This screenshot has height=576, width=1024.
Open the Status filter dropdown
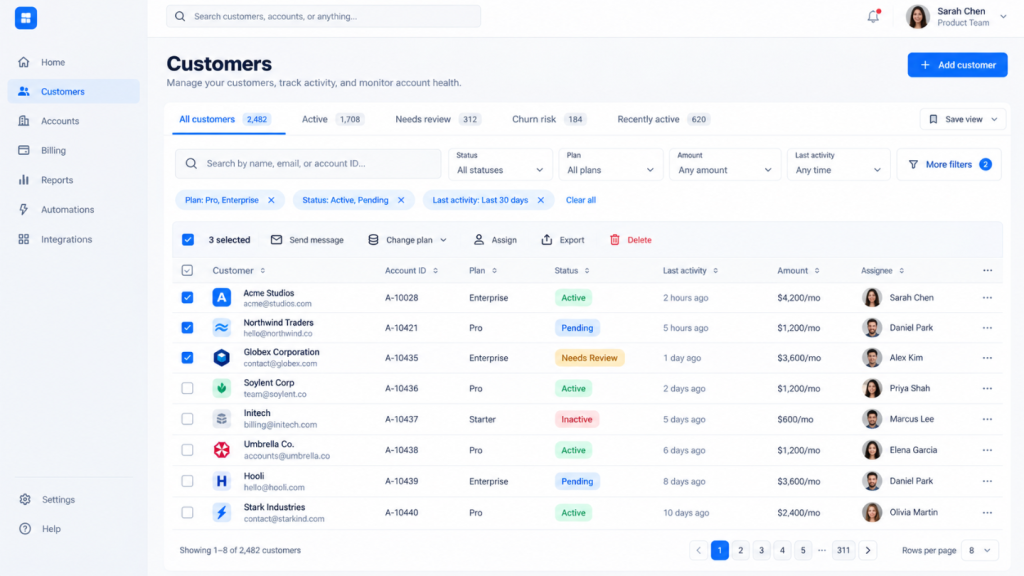[500, 164]
